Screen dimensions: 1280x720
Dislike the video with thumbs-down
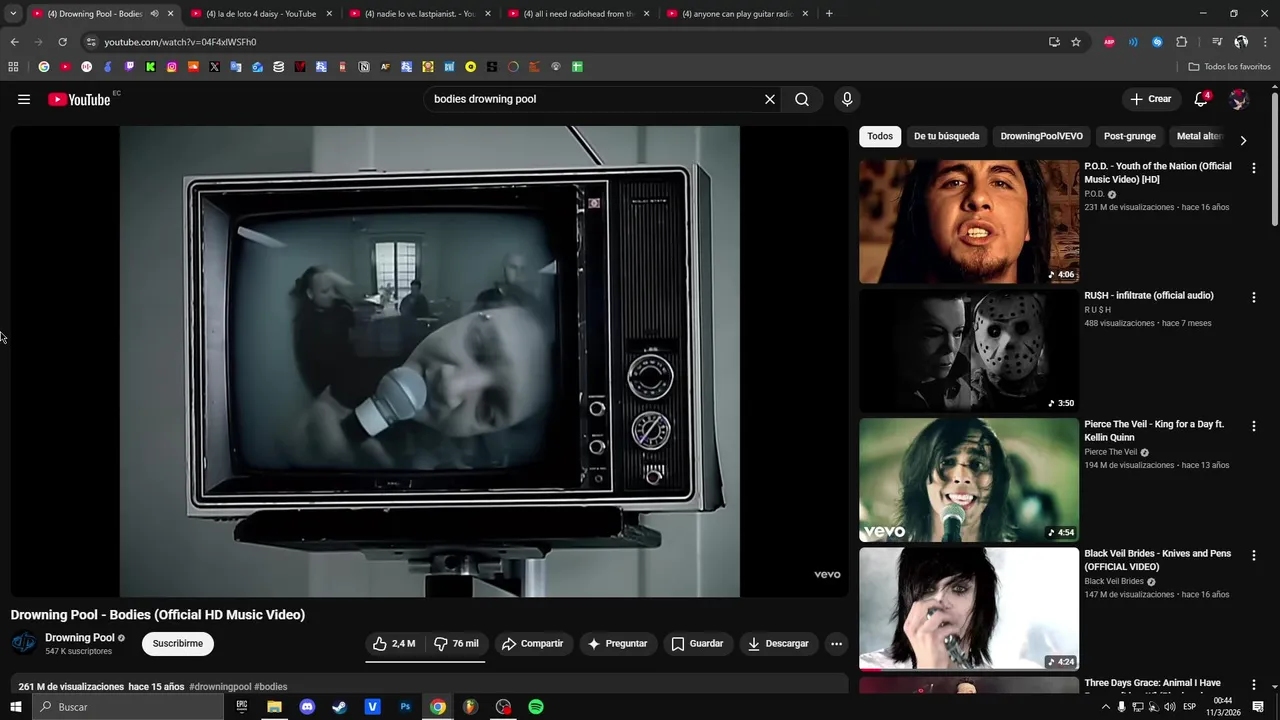(x=456, y=644)
